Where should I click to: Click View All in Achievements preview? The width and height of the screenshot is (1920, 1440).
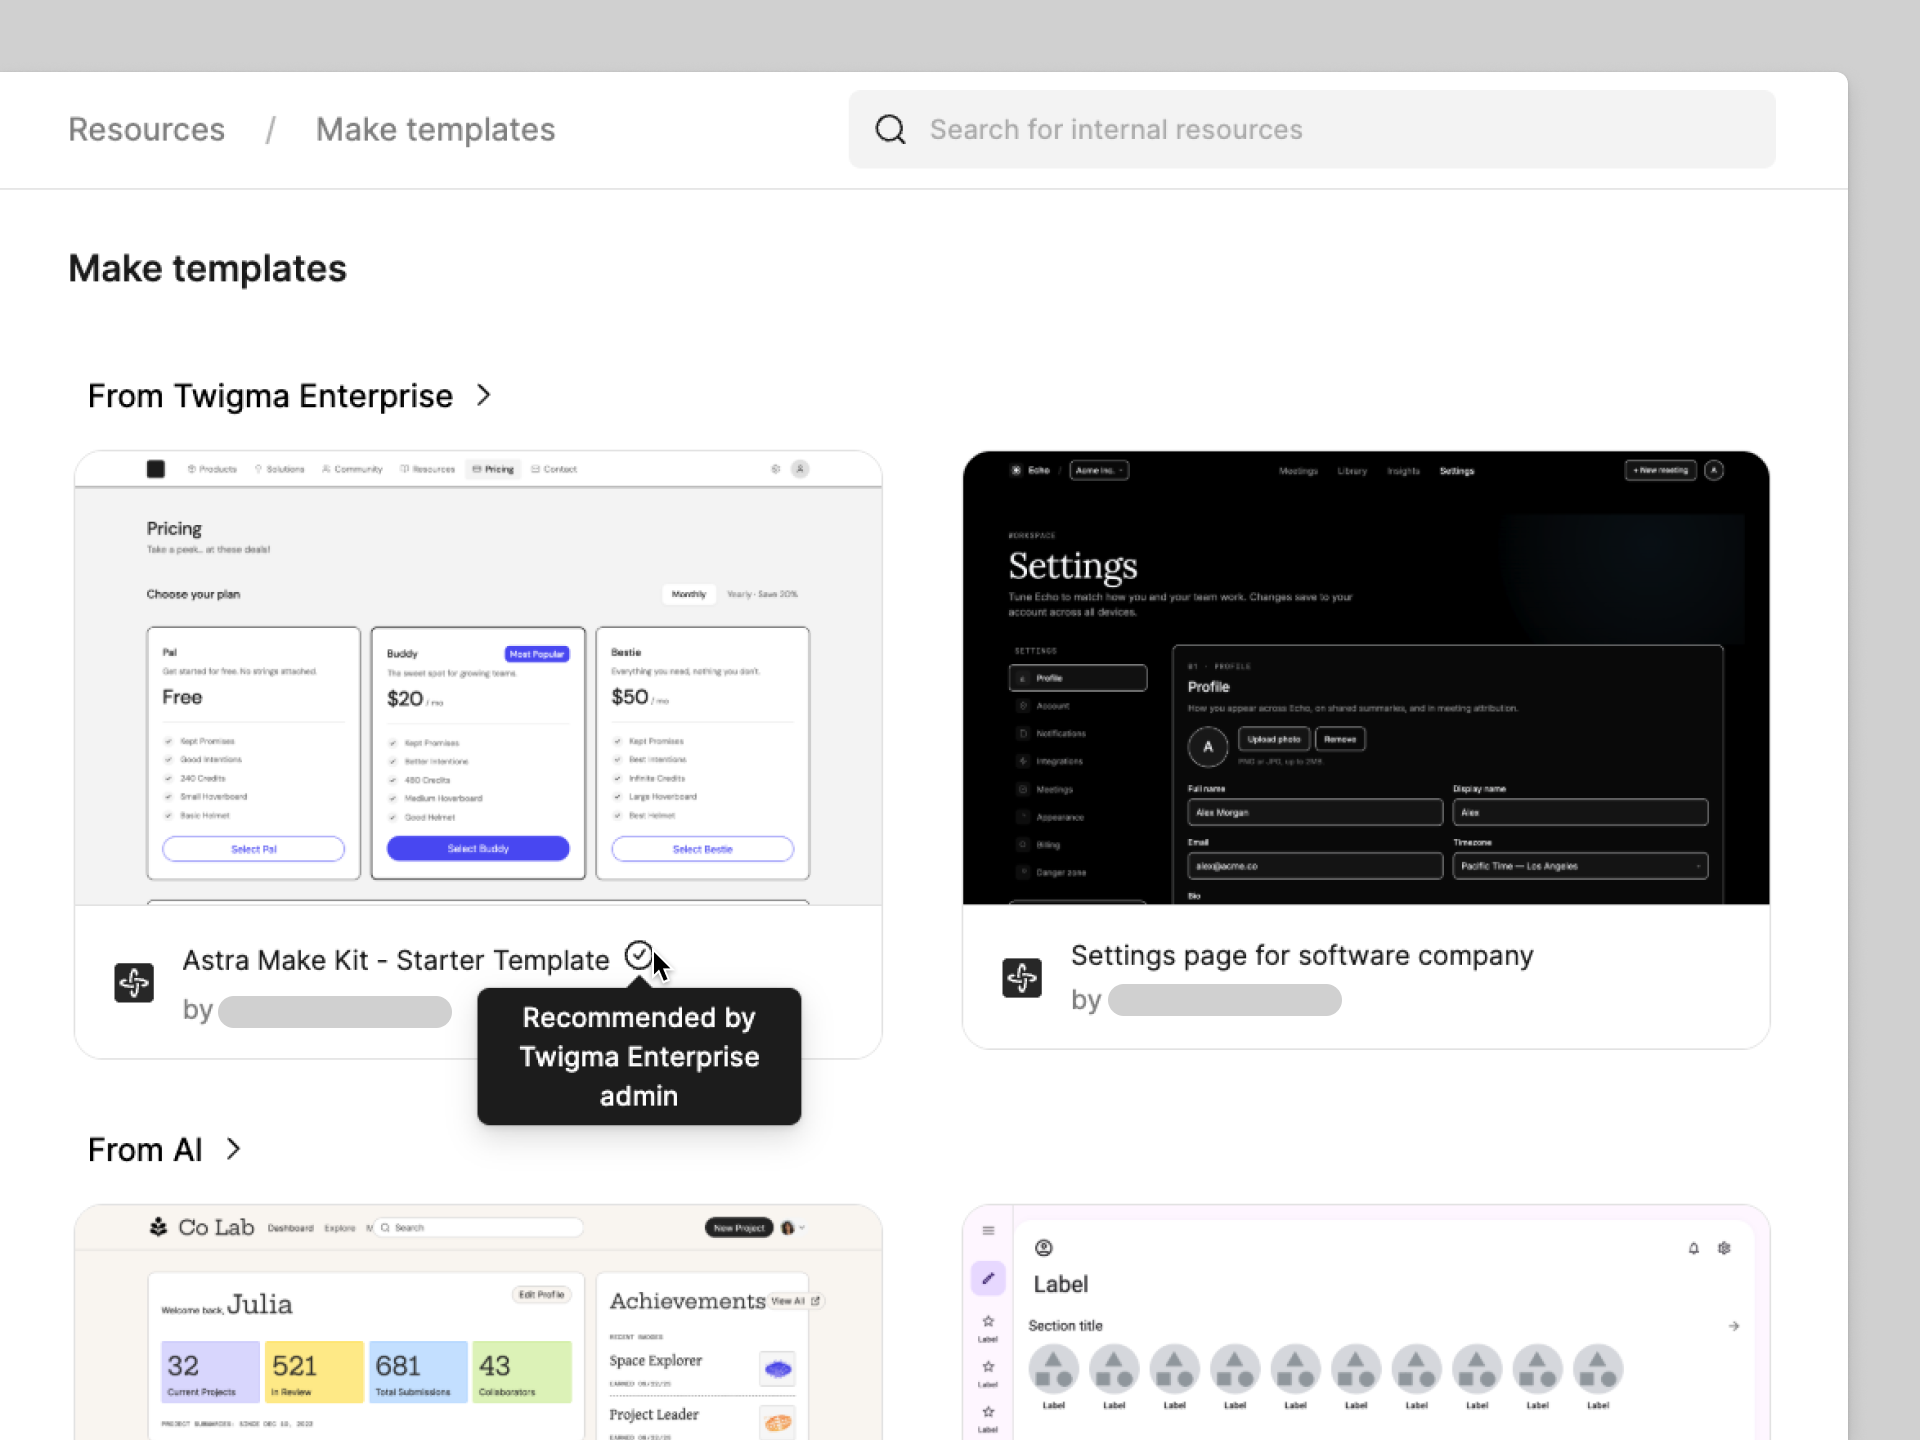(x=795, y=1301)
